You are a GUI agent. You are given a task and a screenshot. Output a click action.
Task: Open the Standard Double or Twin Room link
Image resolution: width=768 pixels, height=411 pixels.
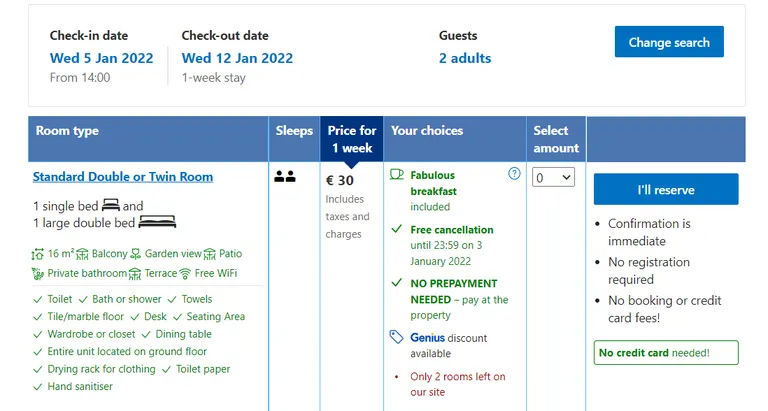(x=122, y=177)
